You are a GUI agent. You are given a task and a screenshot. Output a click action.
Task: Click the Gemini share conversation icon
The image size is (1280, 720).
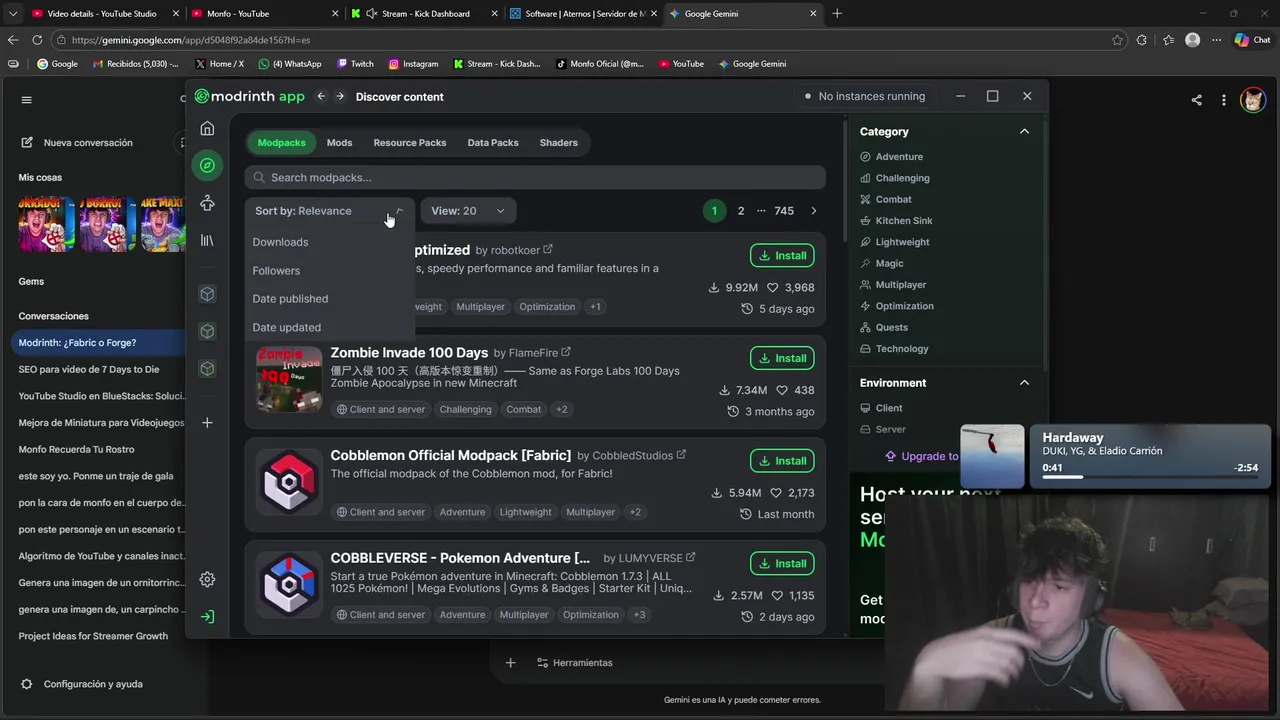coord(1196,100)
